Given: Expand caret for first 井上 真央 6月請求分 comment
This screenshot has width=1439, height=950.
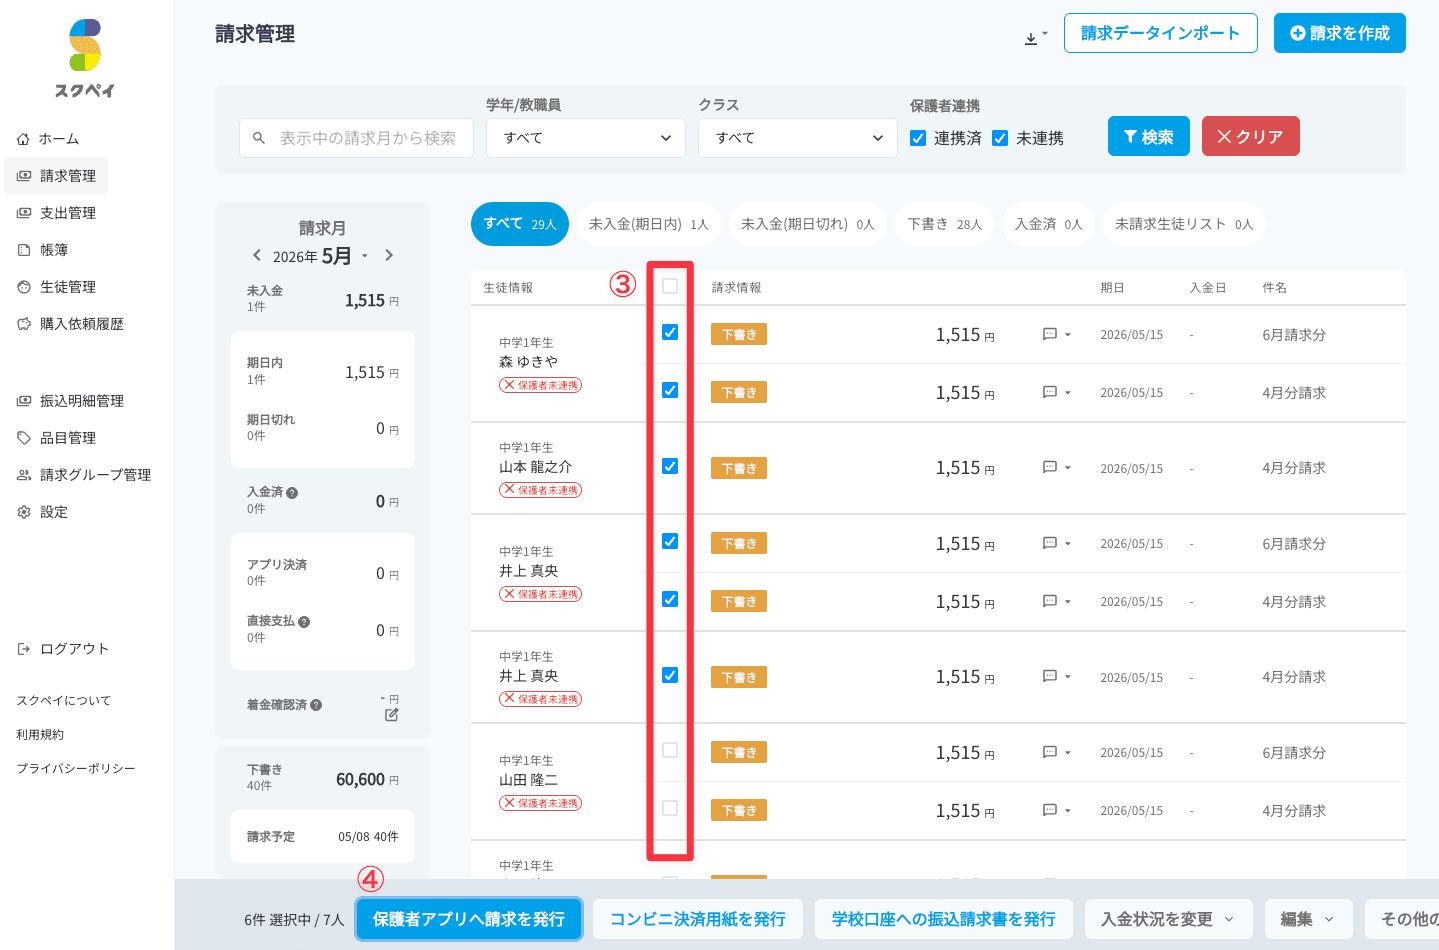Looking at the screenshot, I should coord(1068,544).
